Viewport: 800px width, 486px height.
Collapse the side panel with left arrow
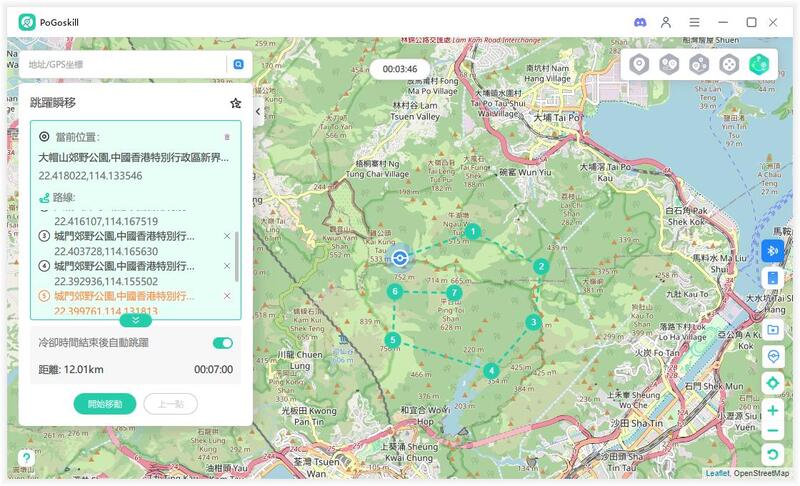[258, 111]
